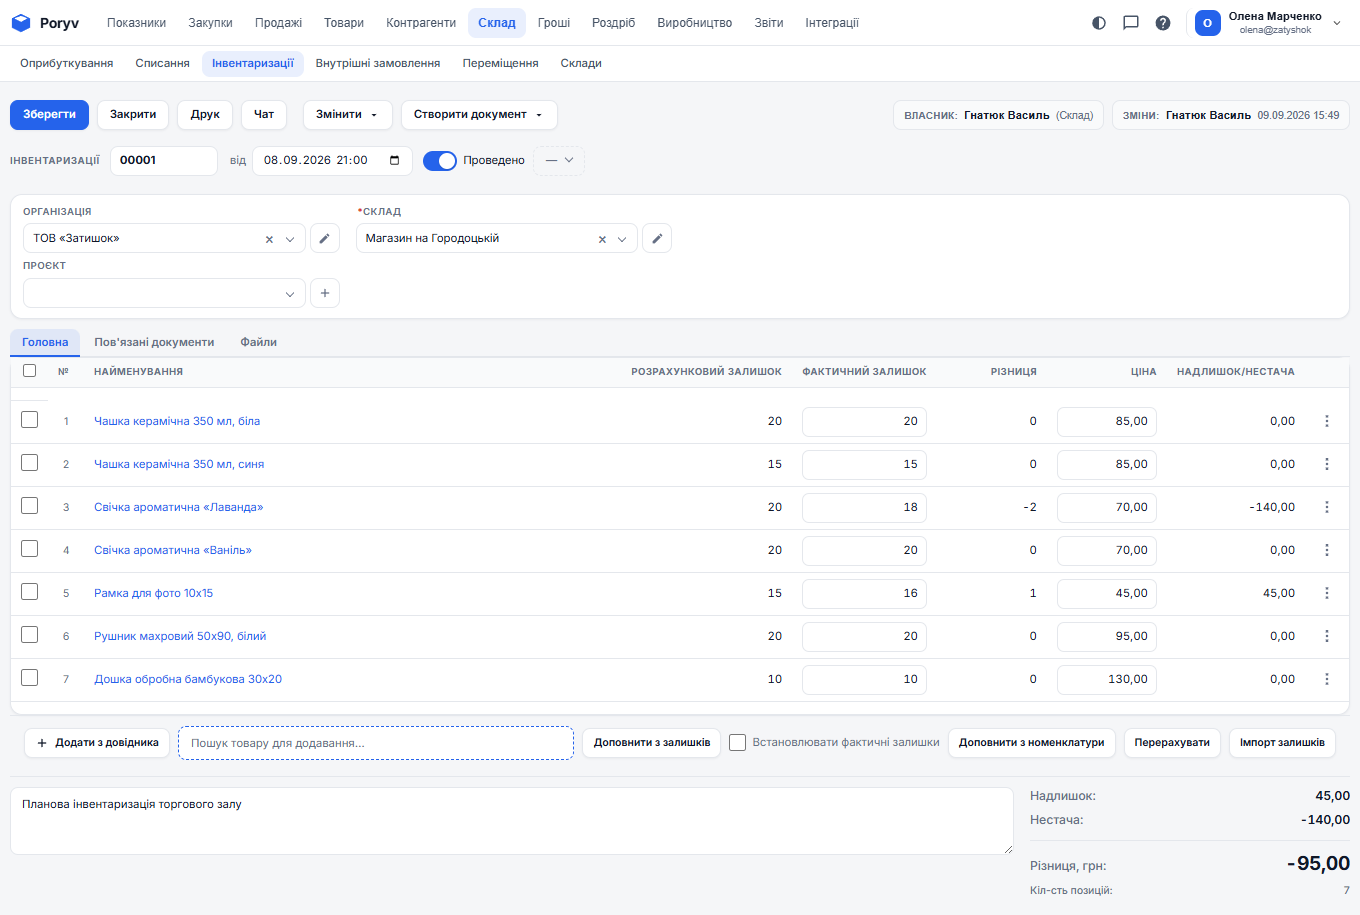Screen dimensions: 1360x915
Task: Click the Poryv logo icon
Action: click(21, 23)
